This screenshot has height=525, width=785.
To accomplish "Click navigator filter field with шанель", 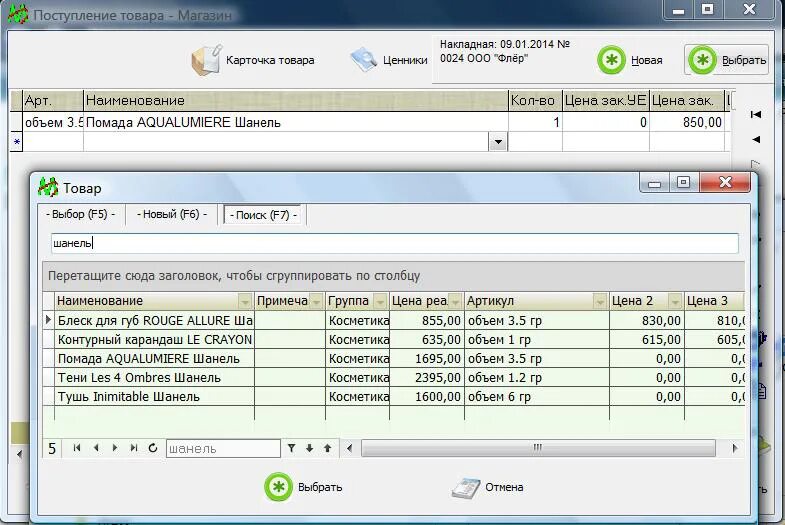I will click(x=223, y=448).
